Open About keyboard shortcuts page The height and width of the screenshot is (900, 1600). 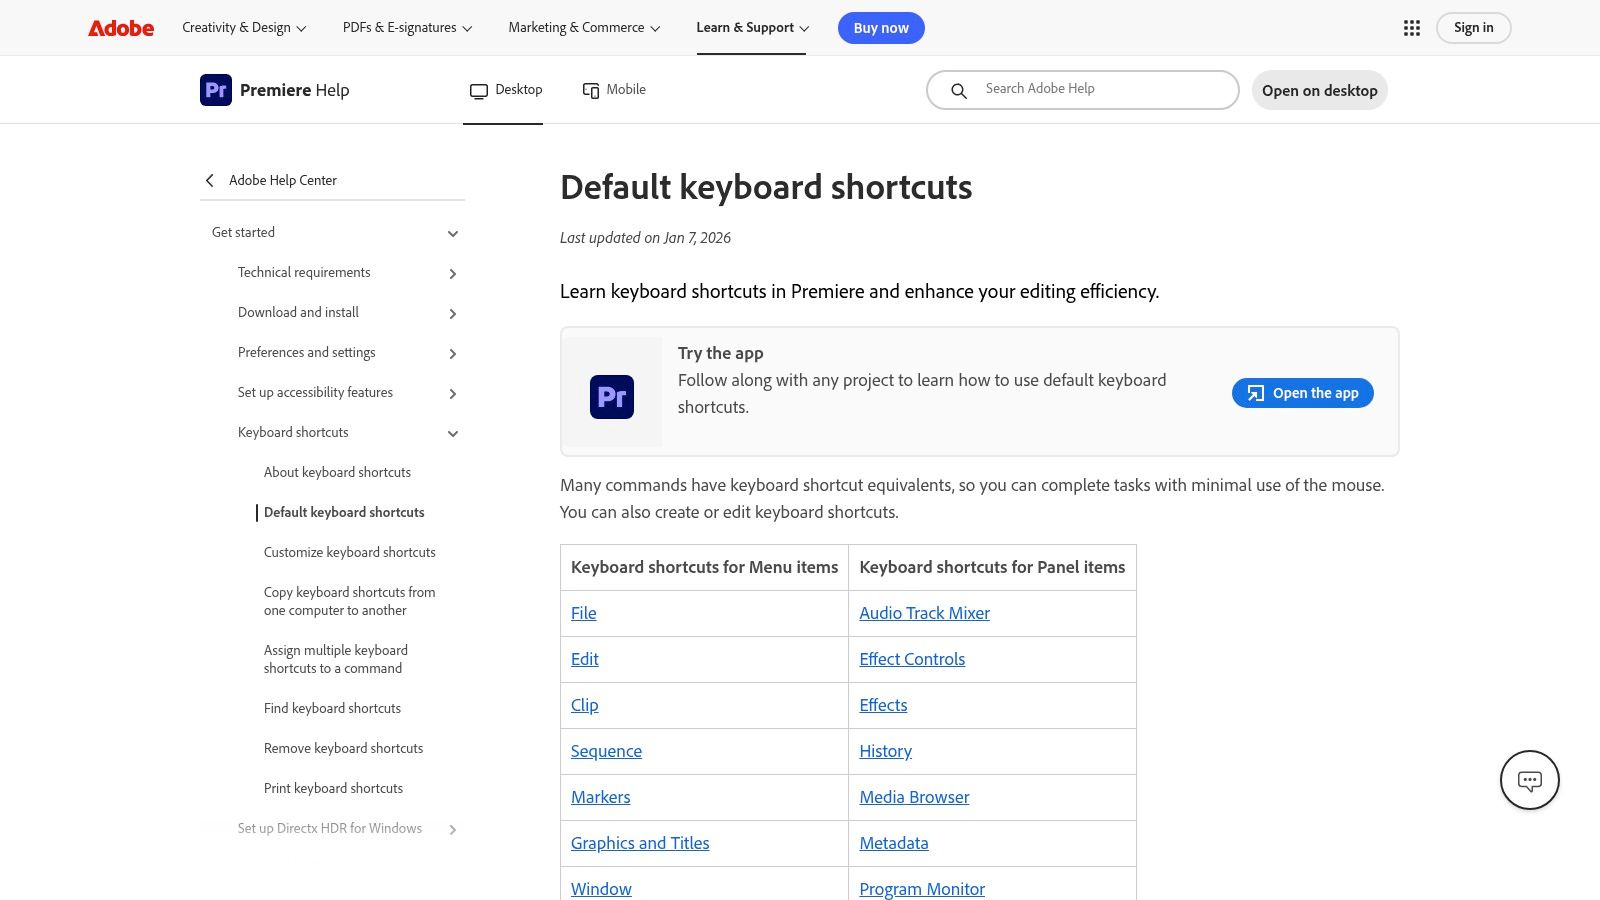pos(337,472)
